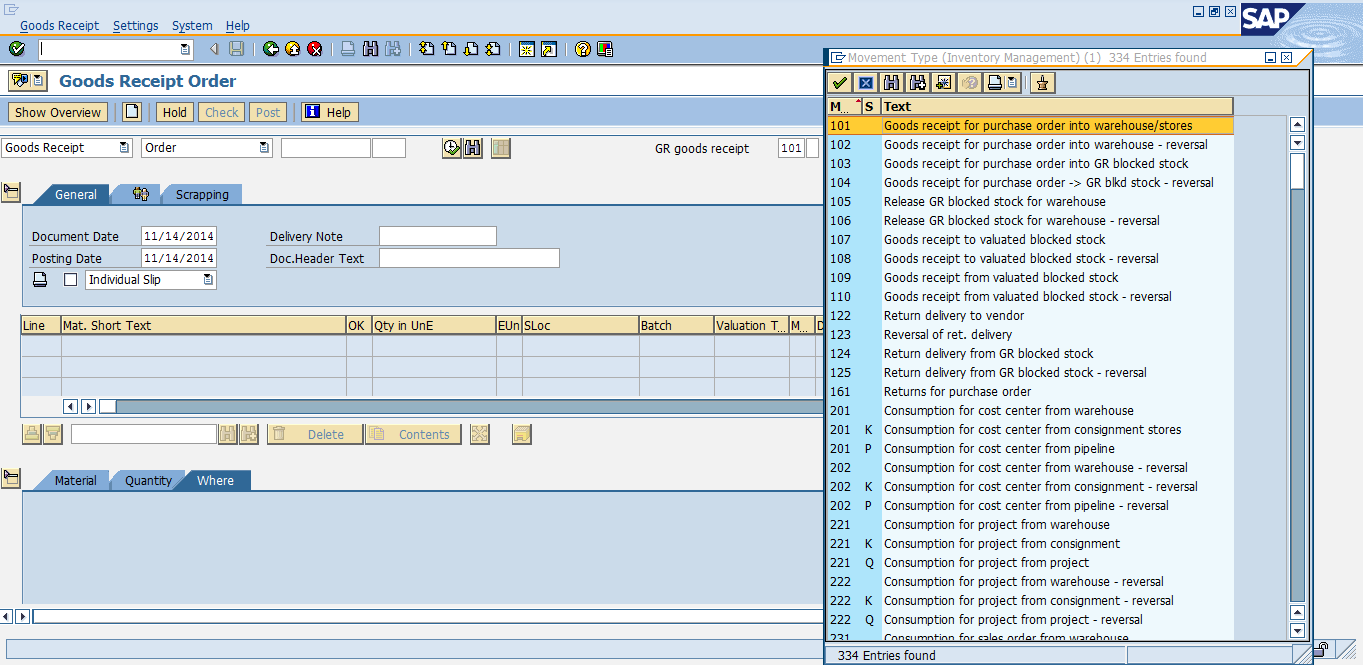Click the Text column header in popup
Image resolution: width=1363 pixels, height=665 pixels.
tap(1057, 106)
